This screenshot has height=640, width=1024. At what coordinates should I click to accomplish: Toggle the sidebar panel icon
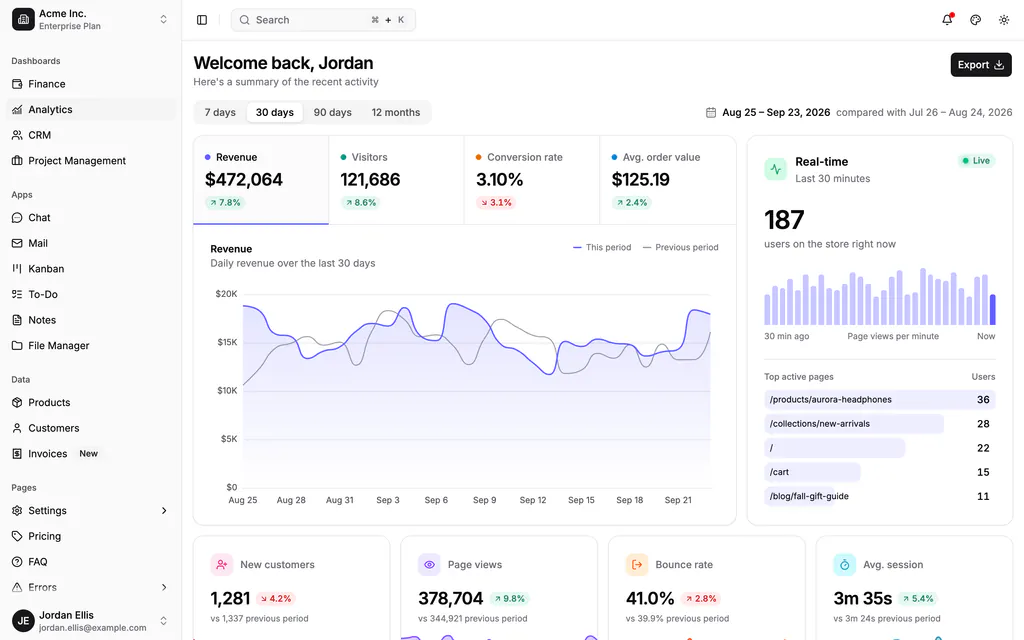click(202, 20)
